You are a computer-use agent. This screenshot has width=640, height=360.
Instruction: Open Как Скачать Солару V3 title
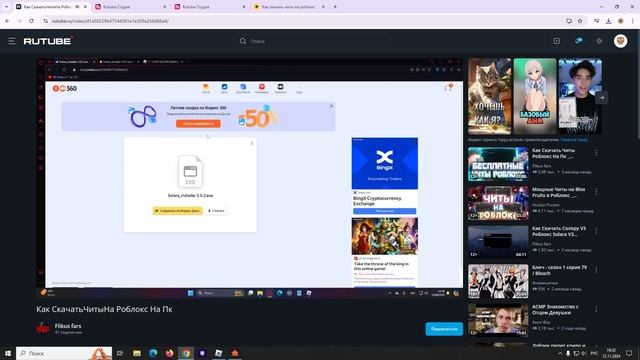click(559, 231)
